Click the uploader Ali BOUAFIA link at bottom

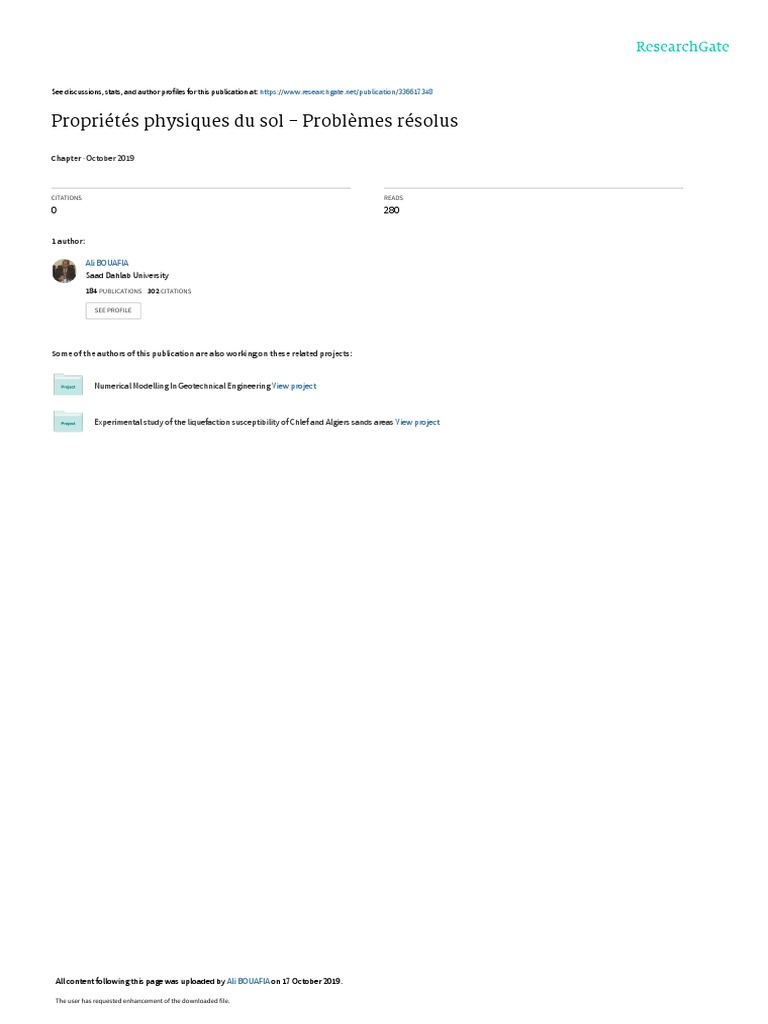pos(248,981)
